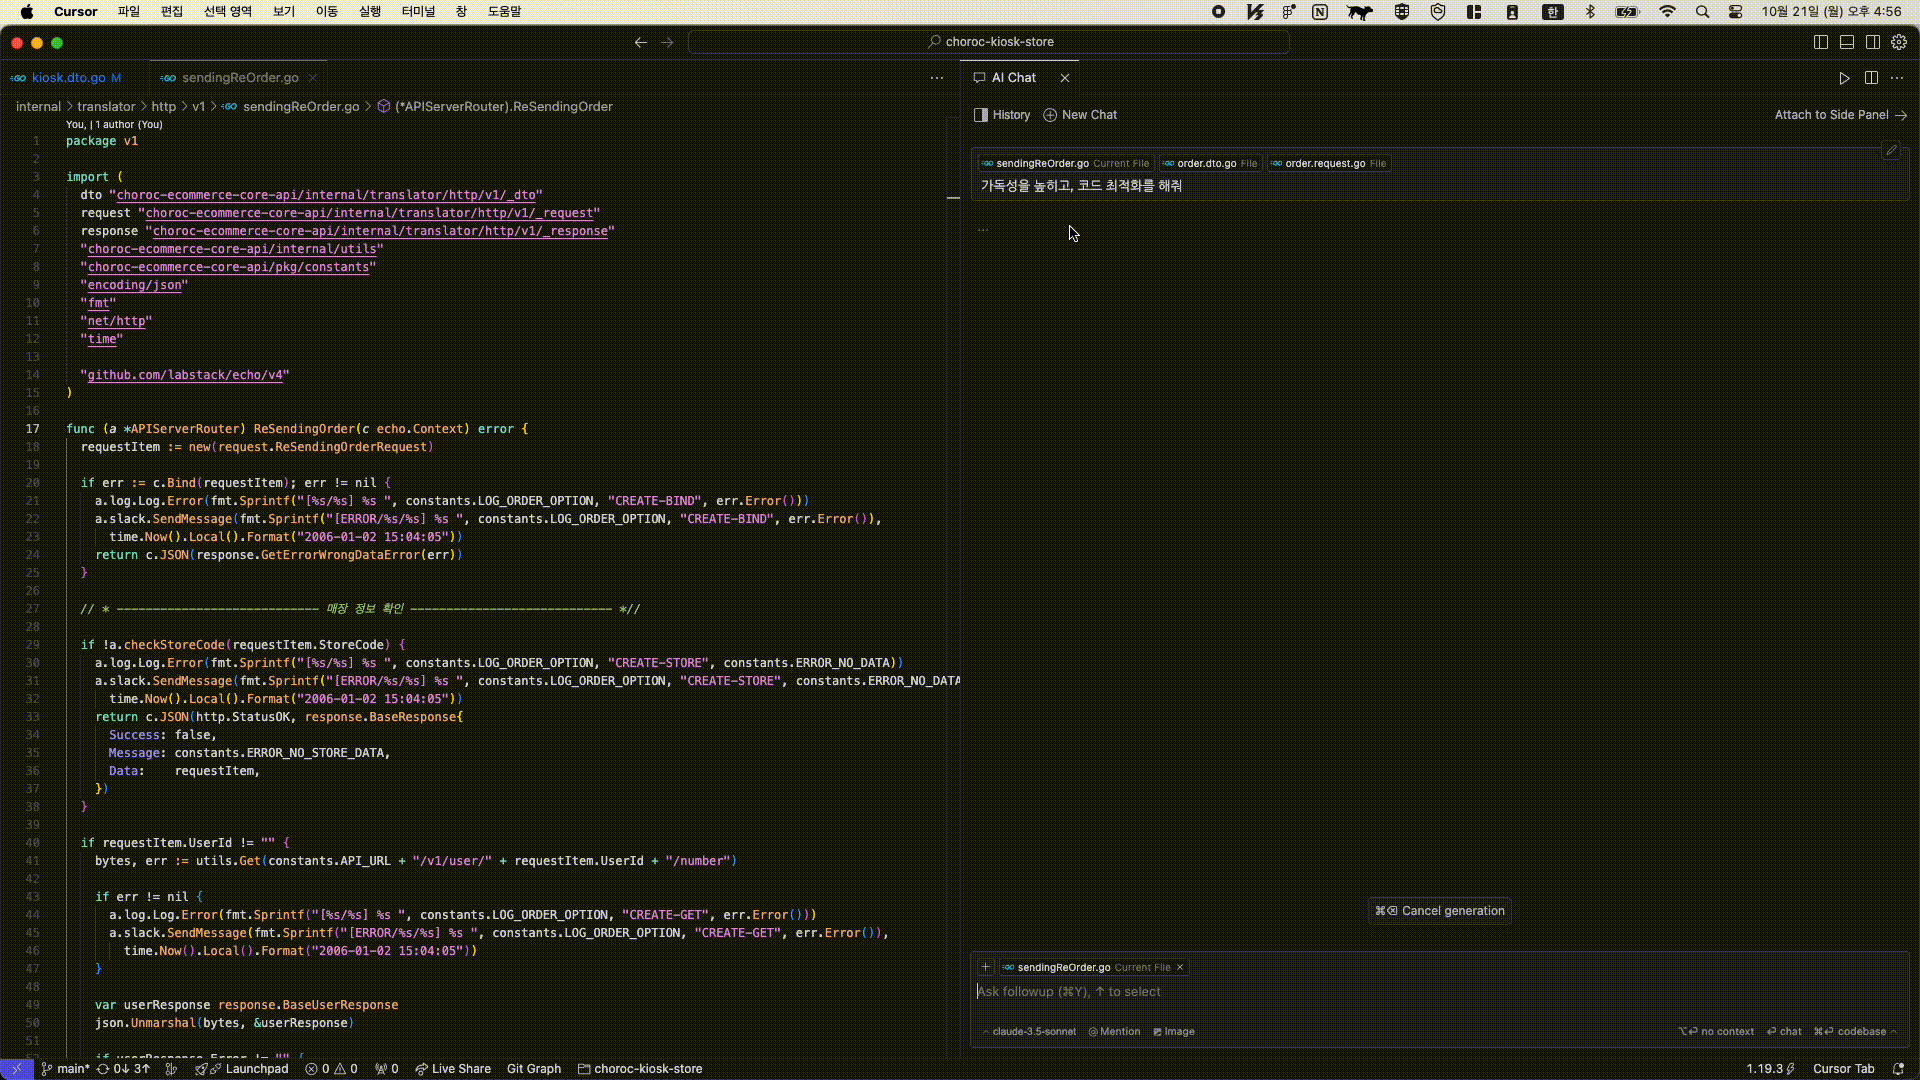This screenshot has width=1920, height=1080.
Task: Click the main branch status bar item
Action: pyautogui.click(x=66, y=1069)
